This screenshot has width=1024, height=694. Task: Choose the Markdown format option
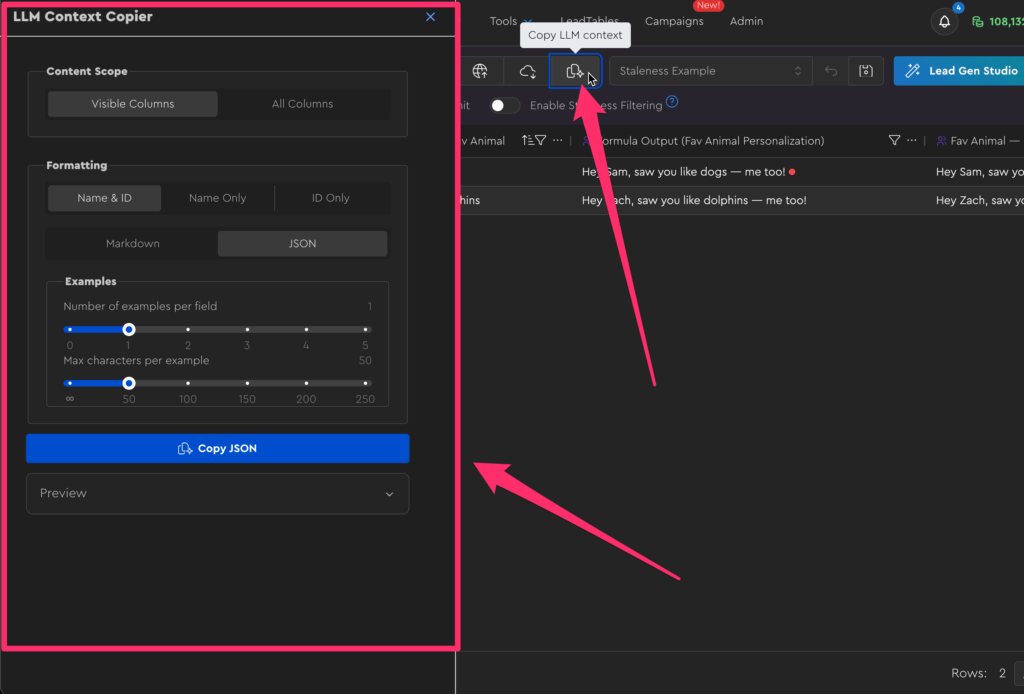[133, 244]
